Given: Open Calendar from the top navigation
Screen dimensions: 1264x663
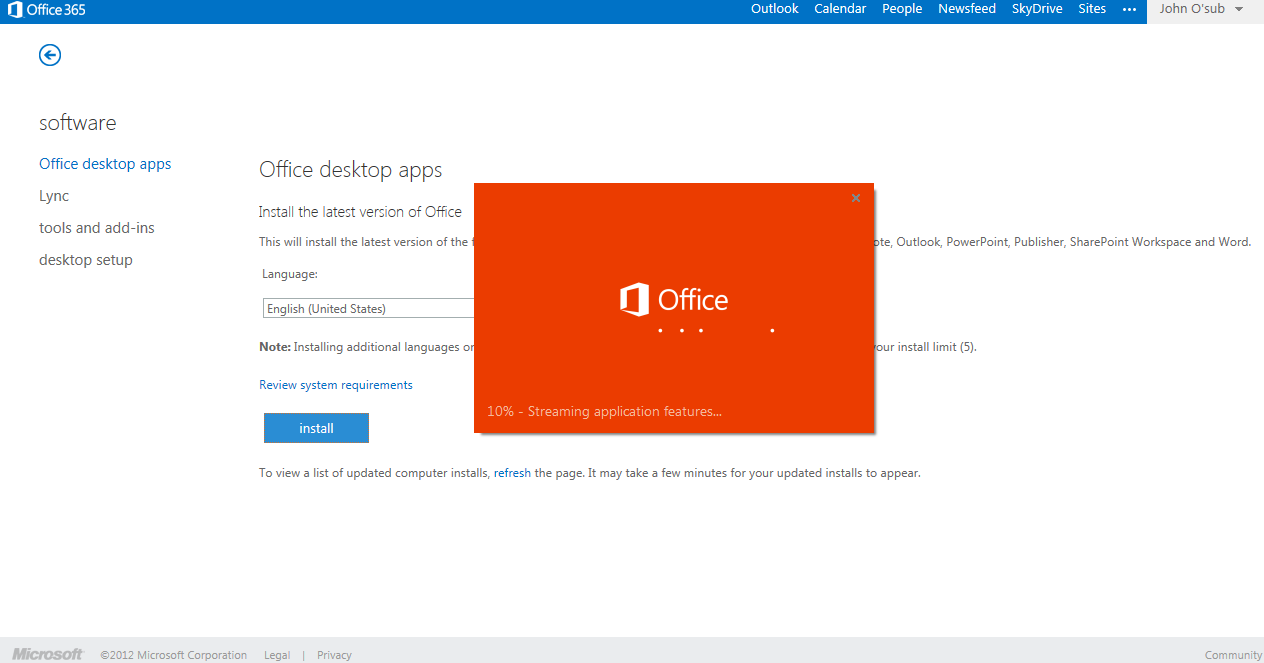Looking at the screenshot, I should (840, 9).
